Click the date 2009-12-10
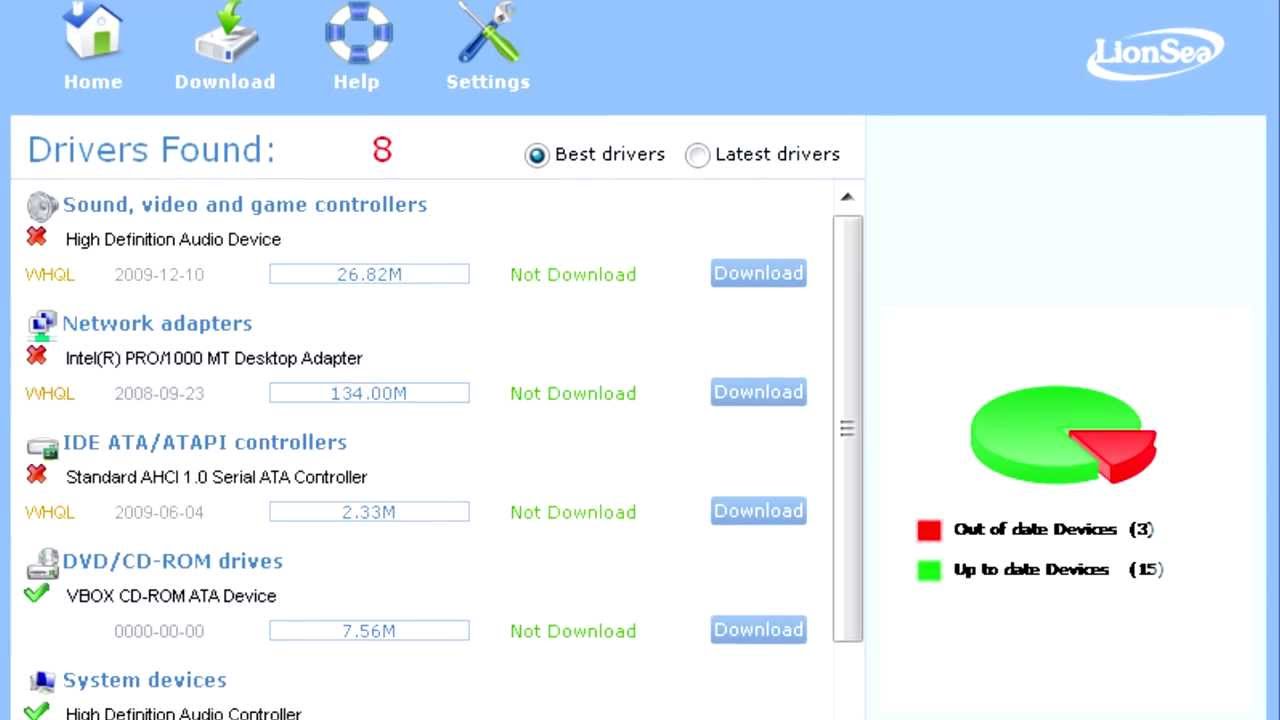 point(159,274)
